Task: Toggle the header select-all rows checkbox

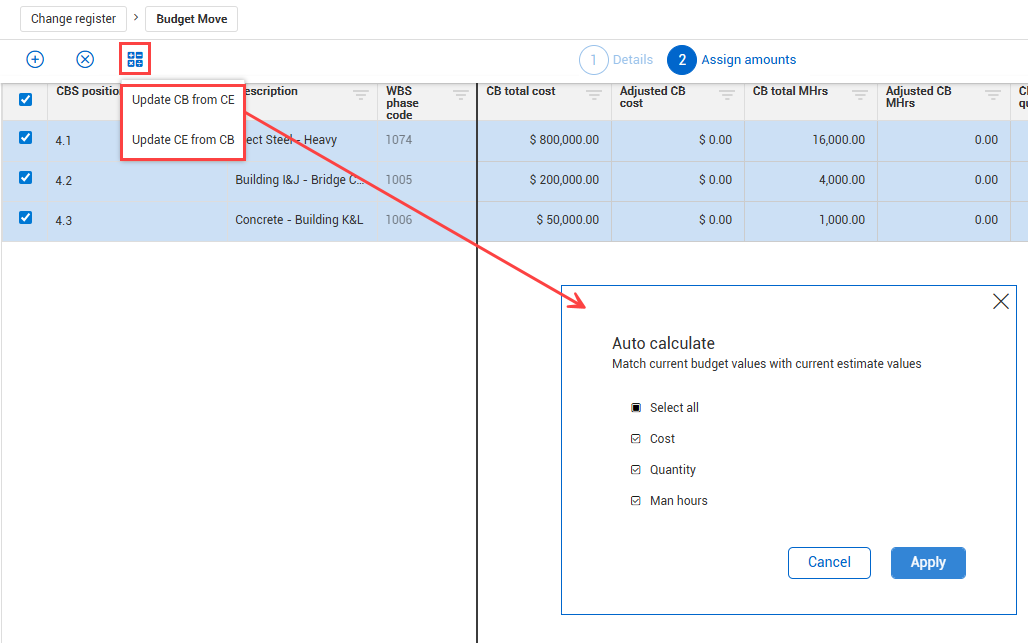Action: [x=26, y=99]
